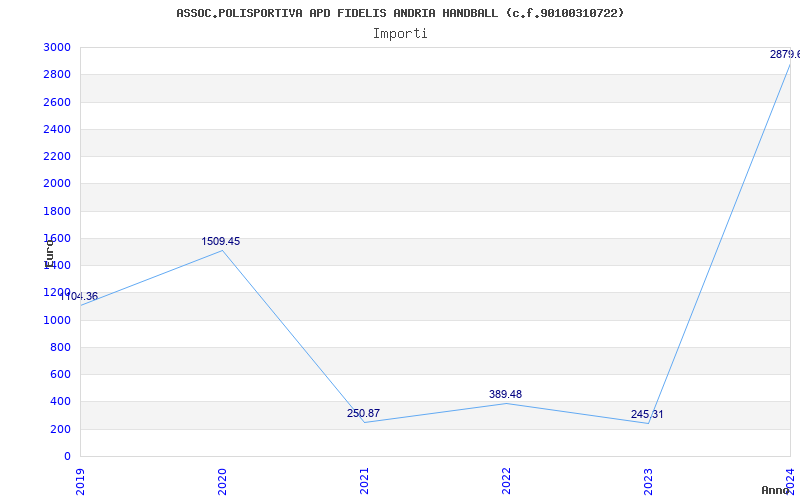800x500 pixels.
Task: Select the 1104.36 data label
Action: pos(79,296)
